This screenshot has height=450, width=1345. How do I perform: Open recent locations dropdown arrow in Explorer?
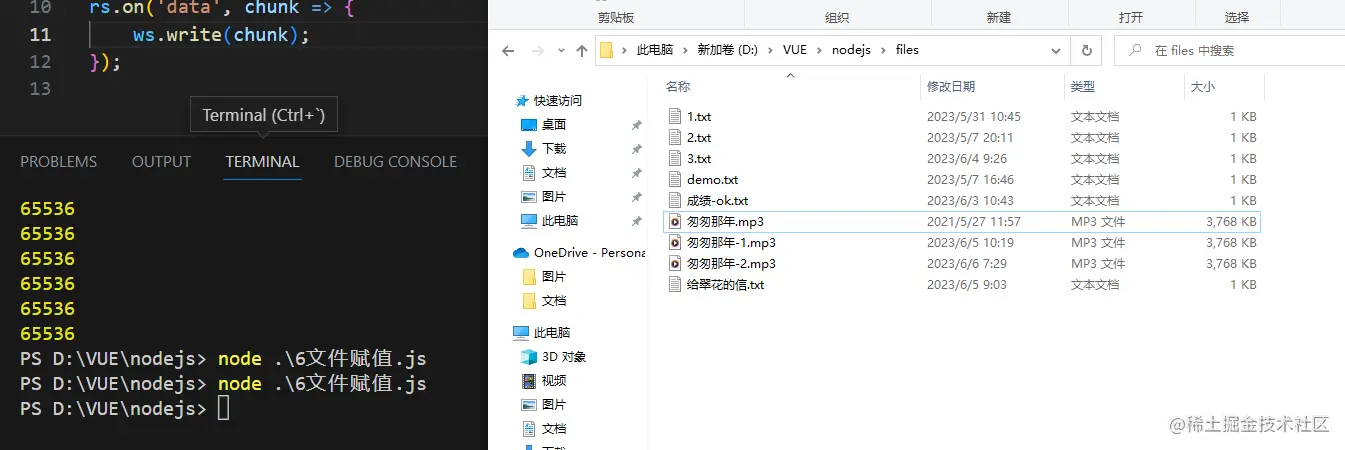coord(561,51)
